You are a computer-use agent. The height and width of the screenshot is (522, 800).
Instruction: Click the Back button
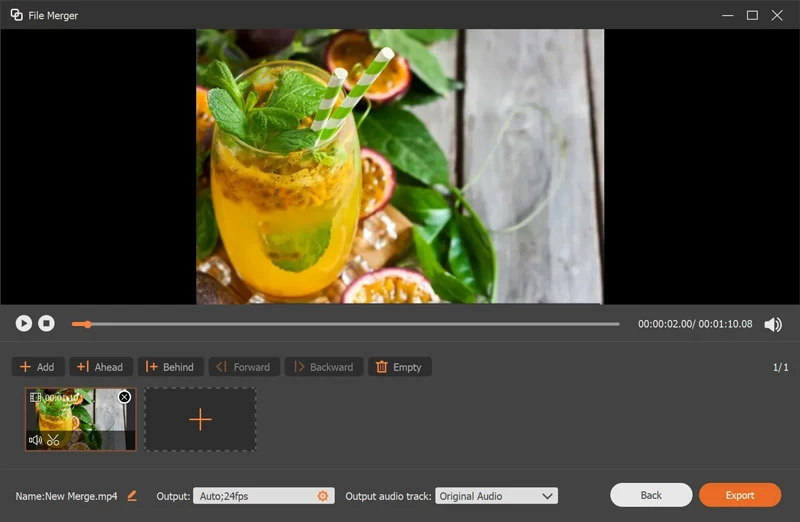tap(651, 495)
